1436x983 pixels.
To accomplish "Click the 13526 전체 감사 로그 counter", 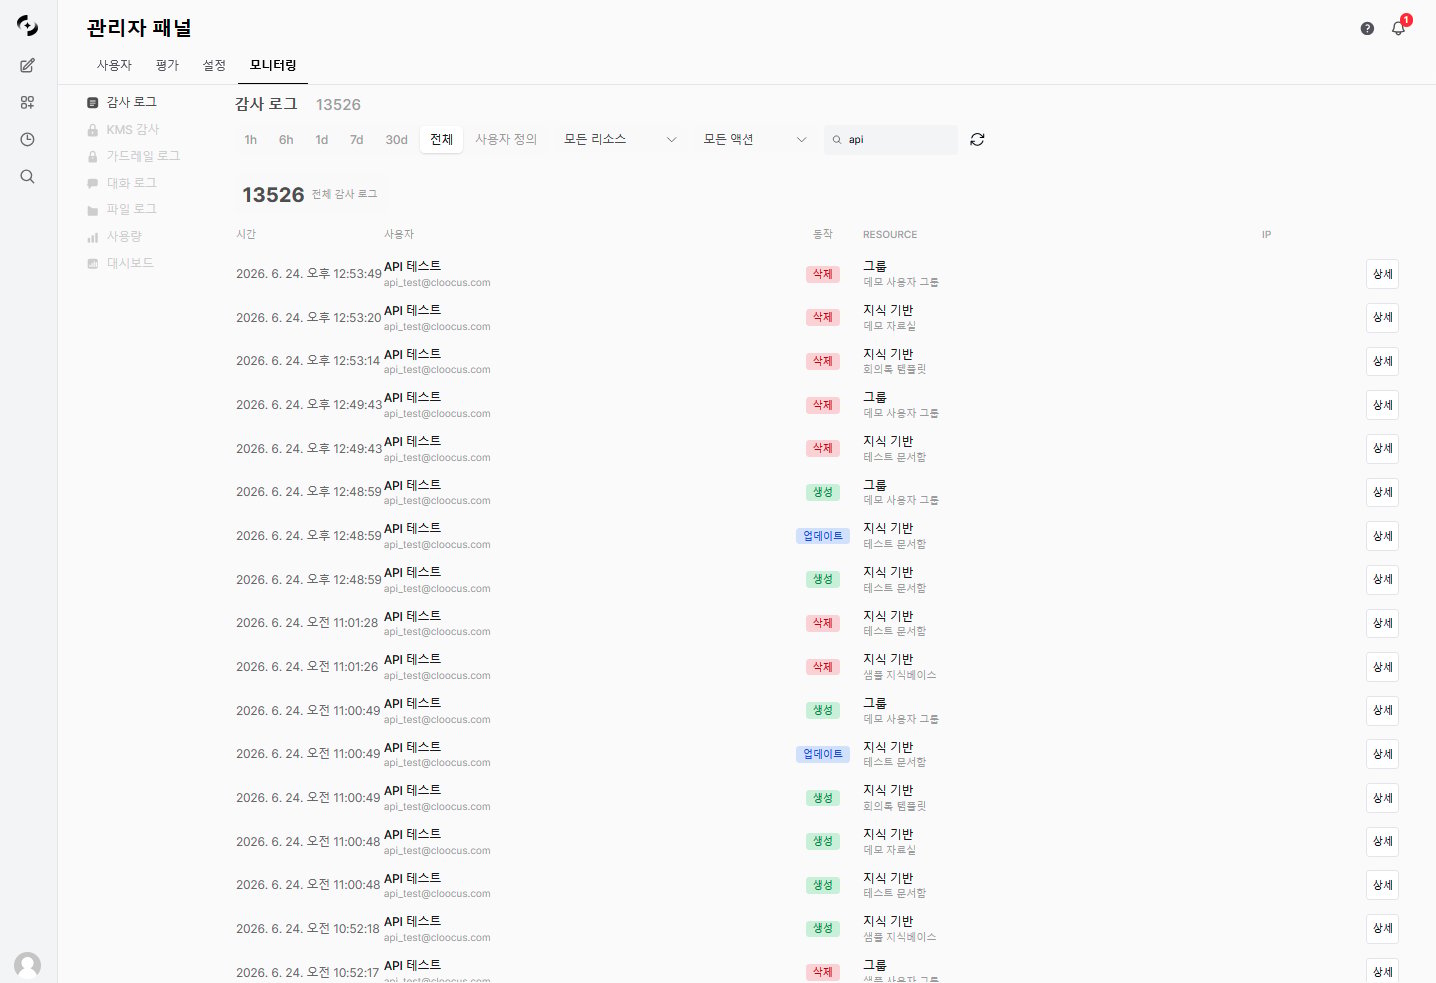I will (310, 195).
